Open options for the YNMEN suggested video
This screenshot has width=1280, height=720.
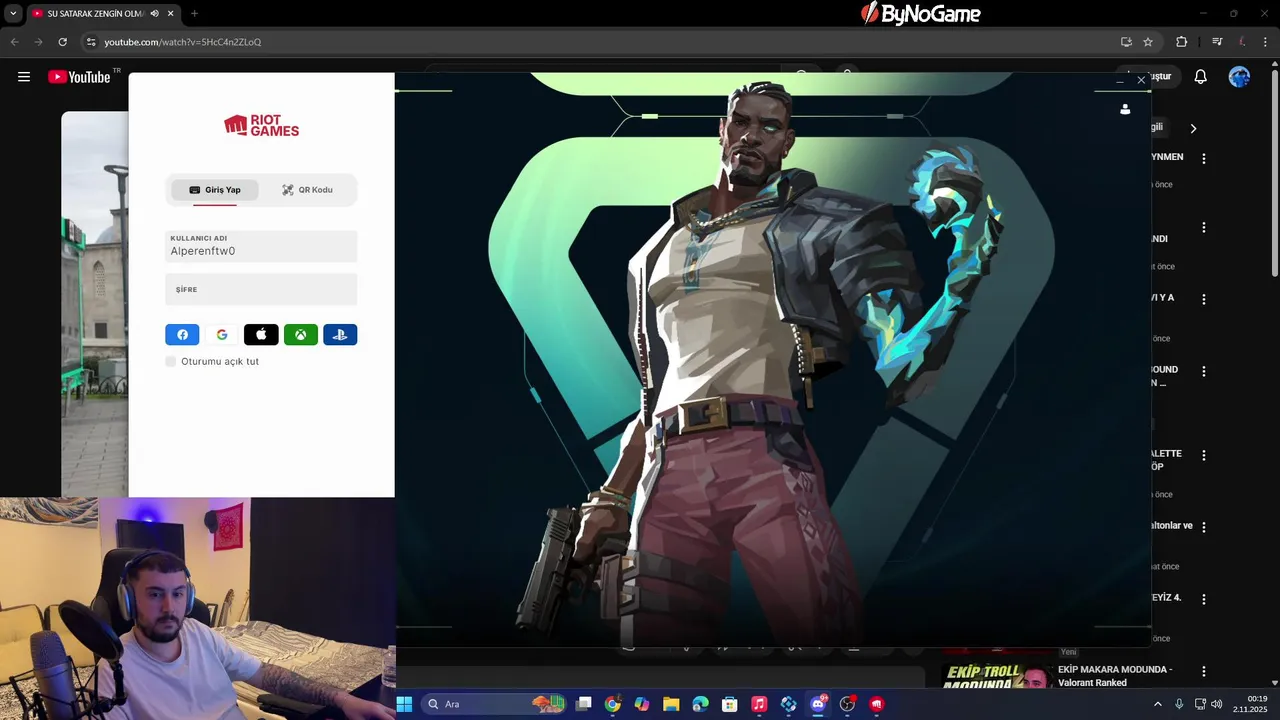(1204, 159)
